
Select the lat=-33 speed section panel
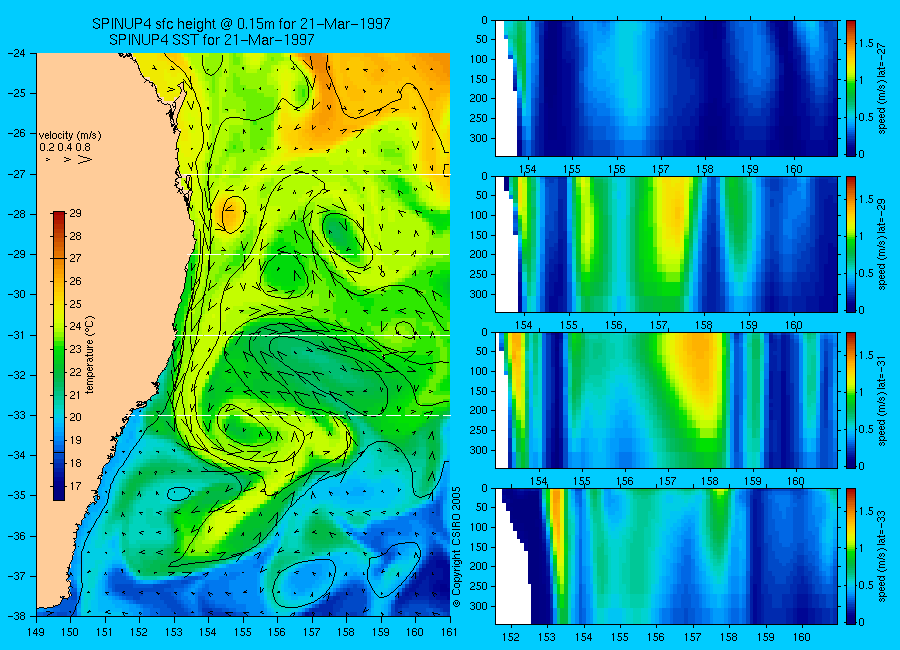pyautogui.click(x=666, y=556)
